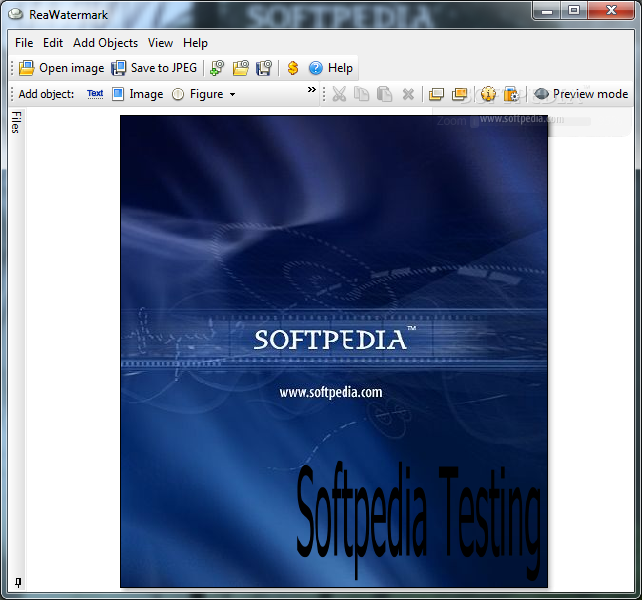Click the pin icon at the sidebar bottom

[18, 582]
